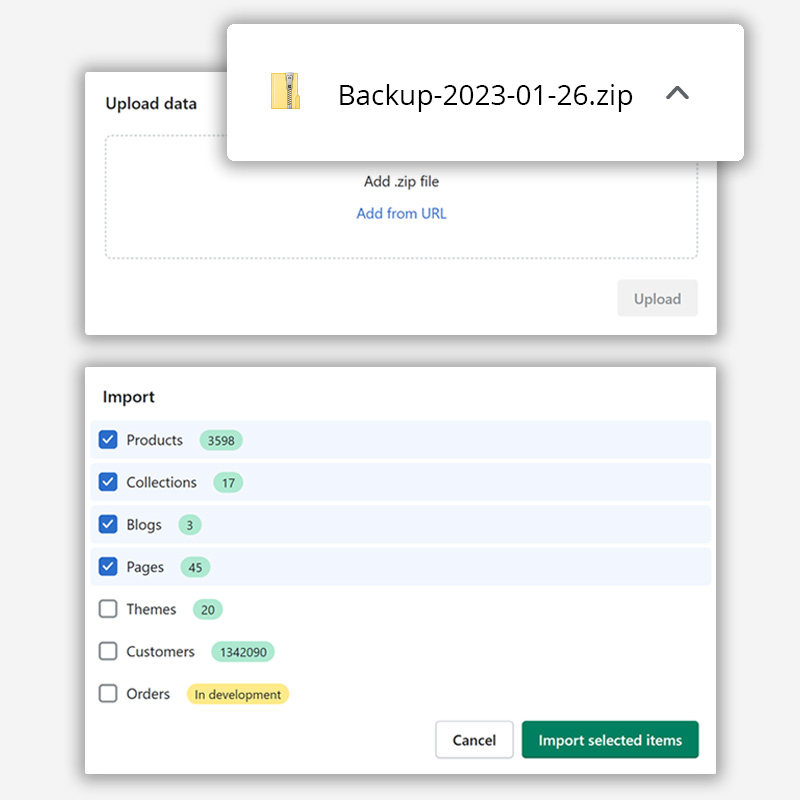The height and width of the screenshot is (800, 800).
Task: Uncheck the Products checkbox
Action: (x=108, y=439)
